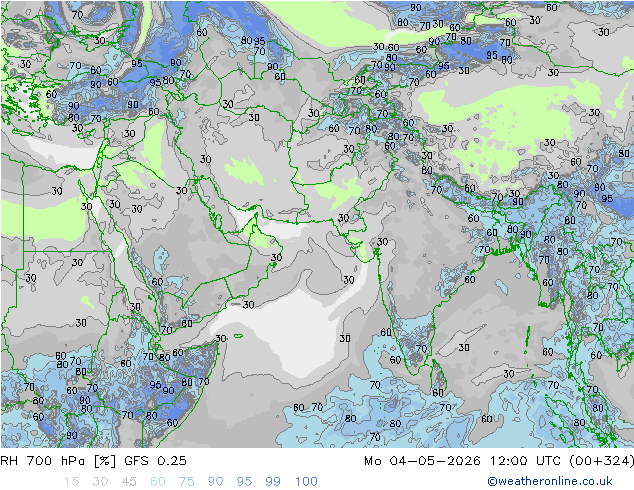Click the ©weatheronline.co.uk credit text
This screenshot has height=490, width=634.
pos(549,481)
